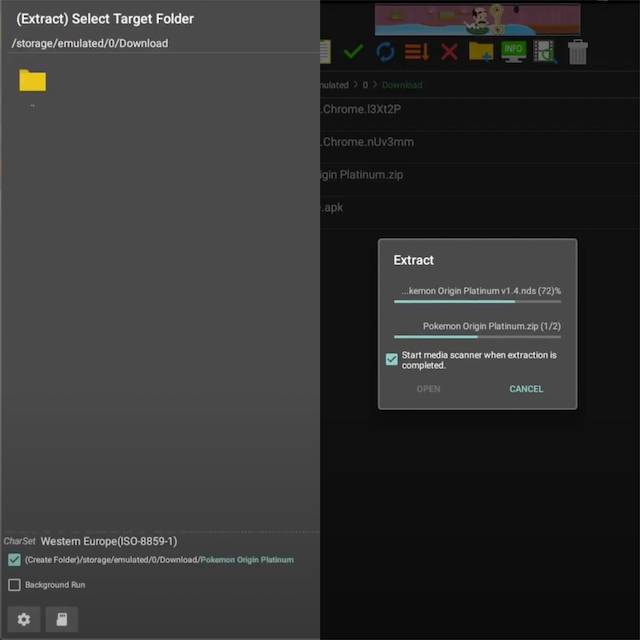Click the advertisement banner at top
This screenshot has width=640, height=640.
pos(477,19)
